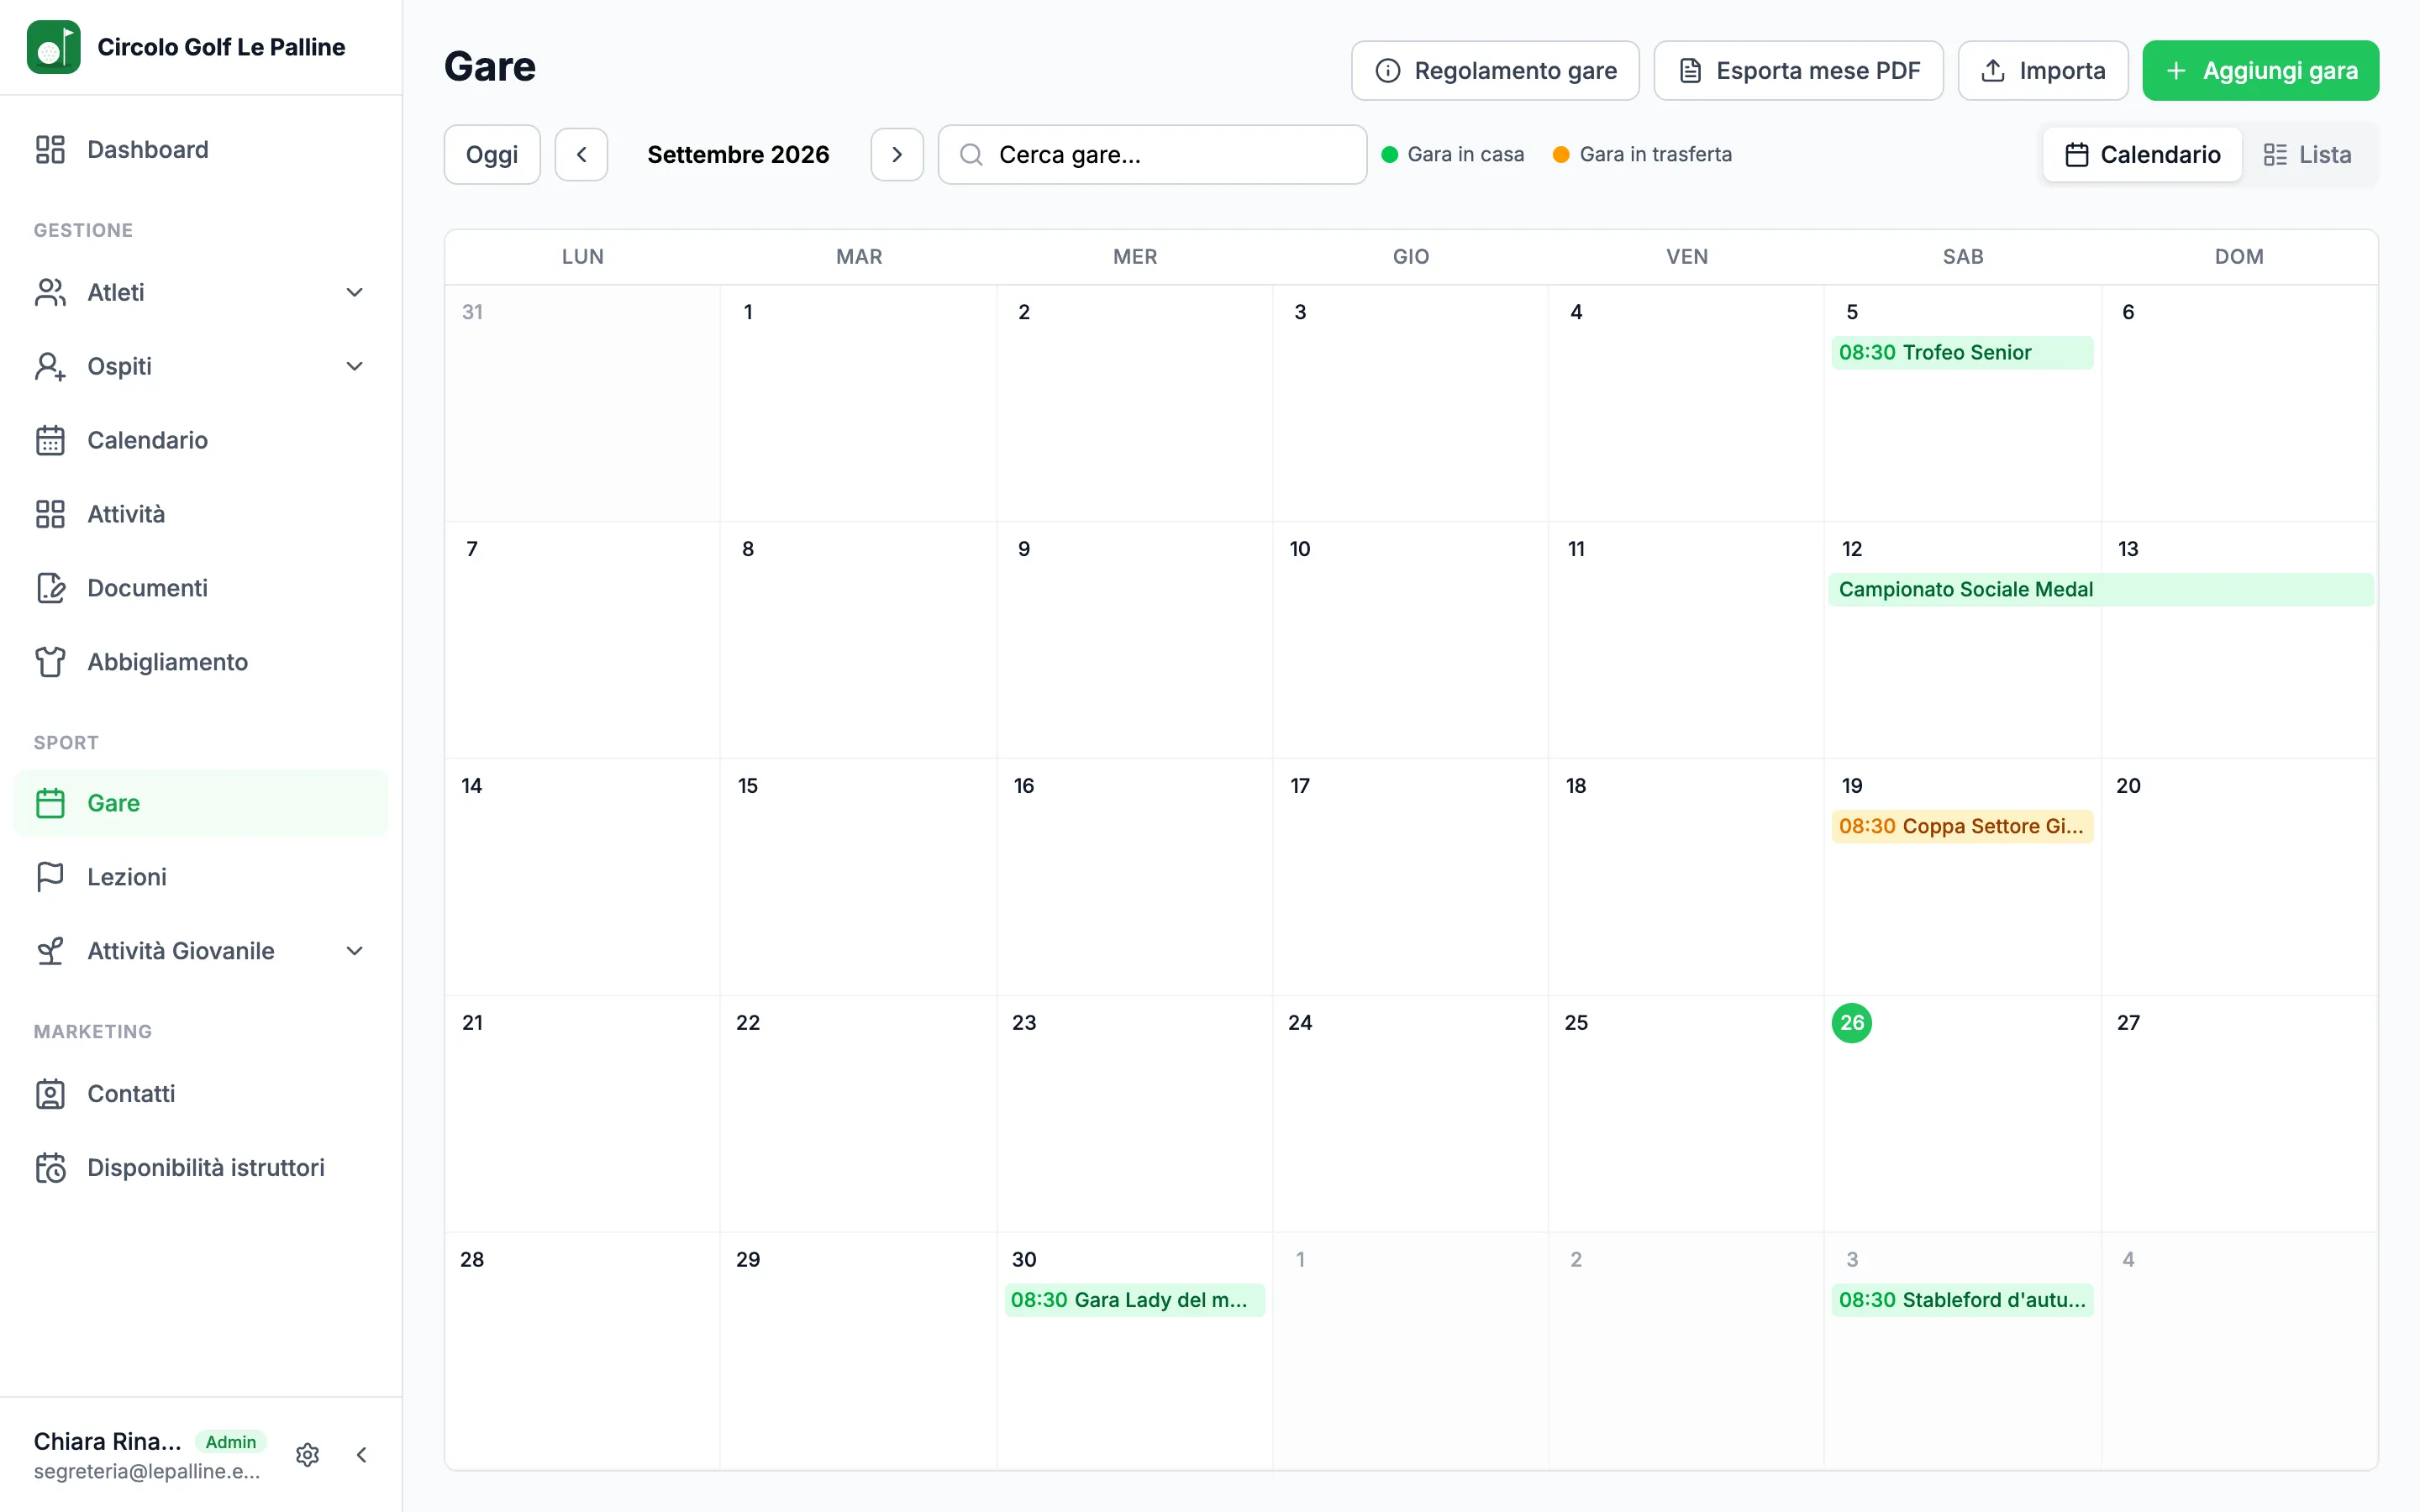Open the Contatti page

pyautogui.click(x=200, y=1094)
